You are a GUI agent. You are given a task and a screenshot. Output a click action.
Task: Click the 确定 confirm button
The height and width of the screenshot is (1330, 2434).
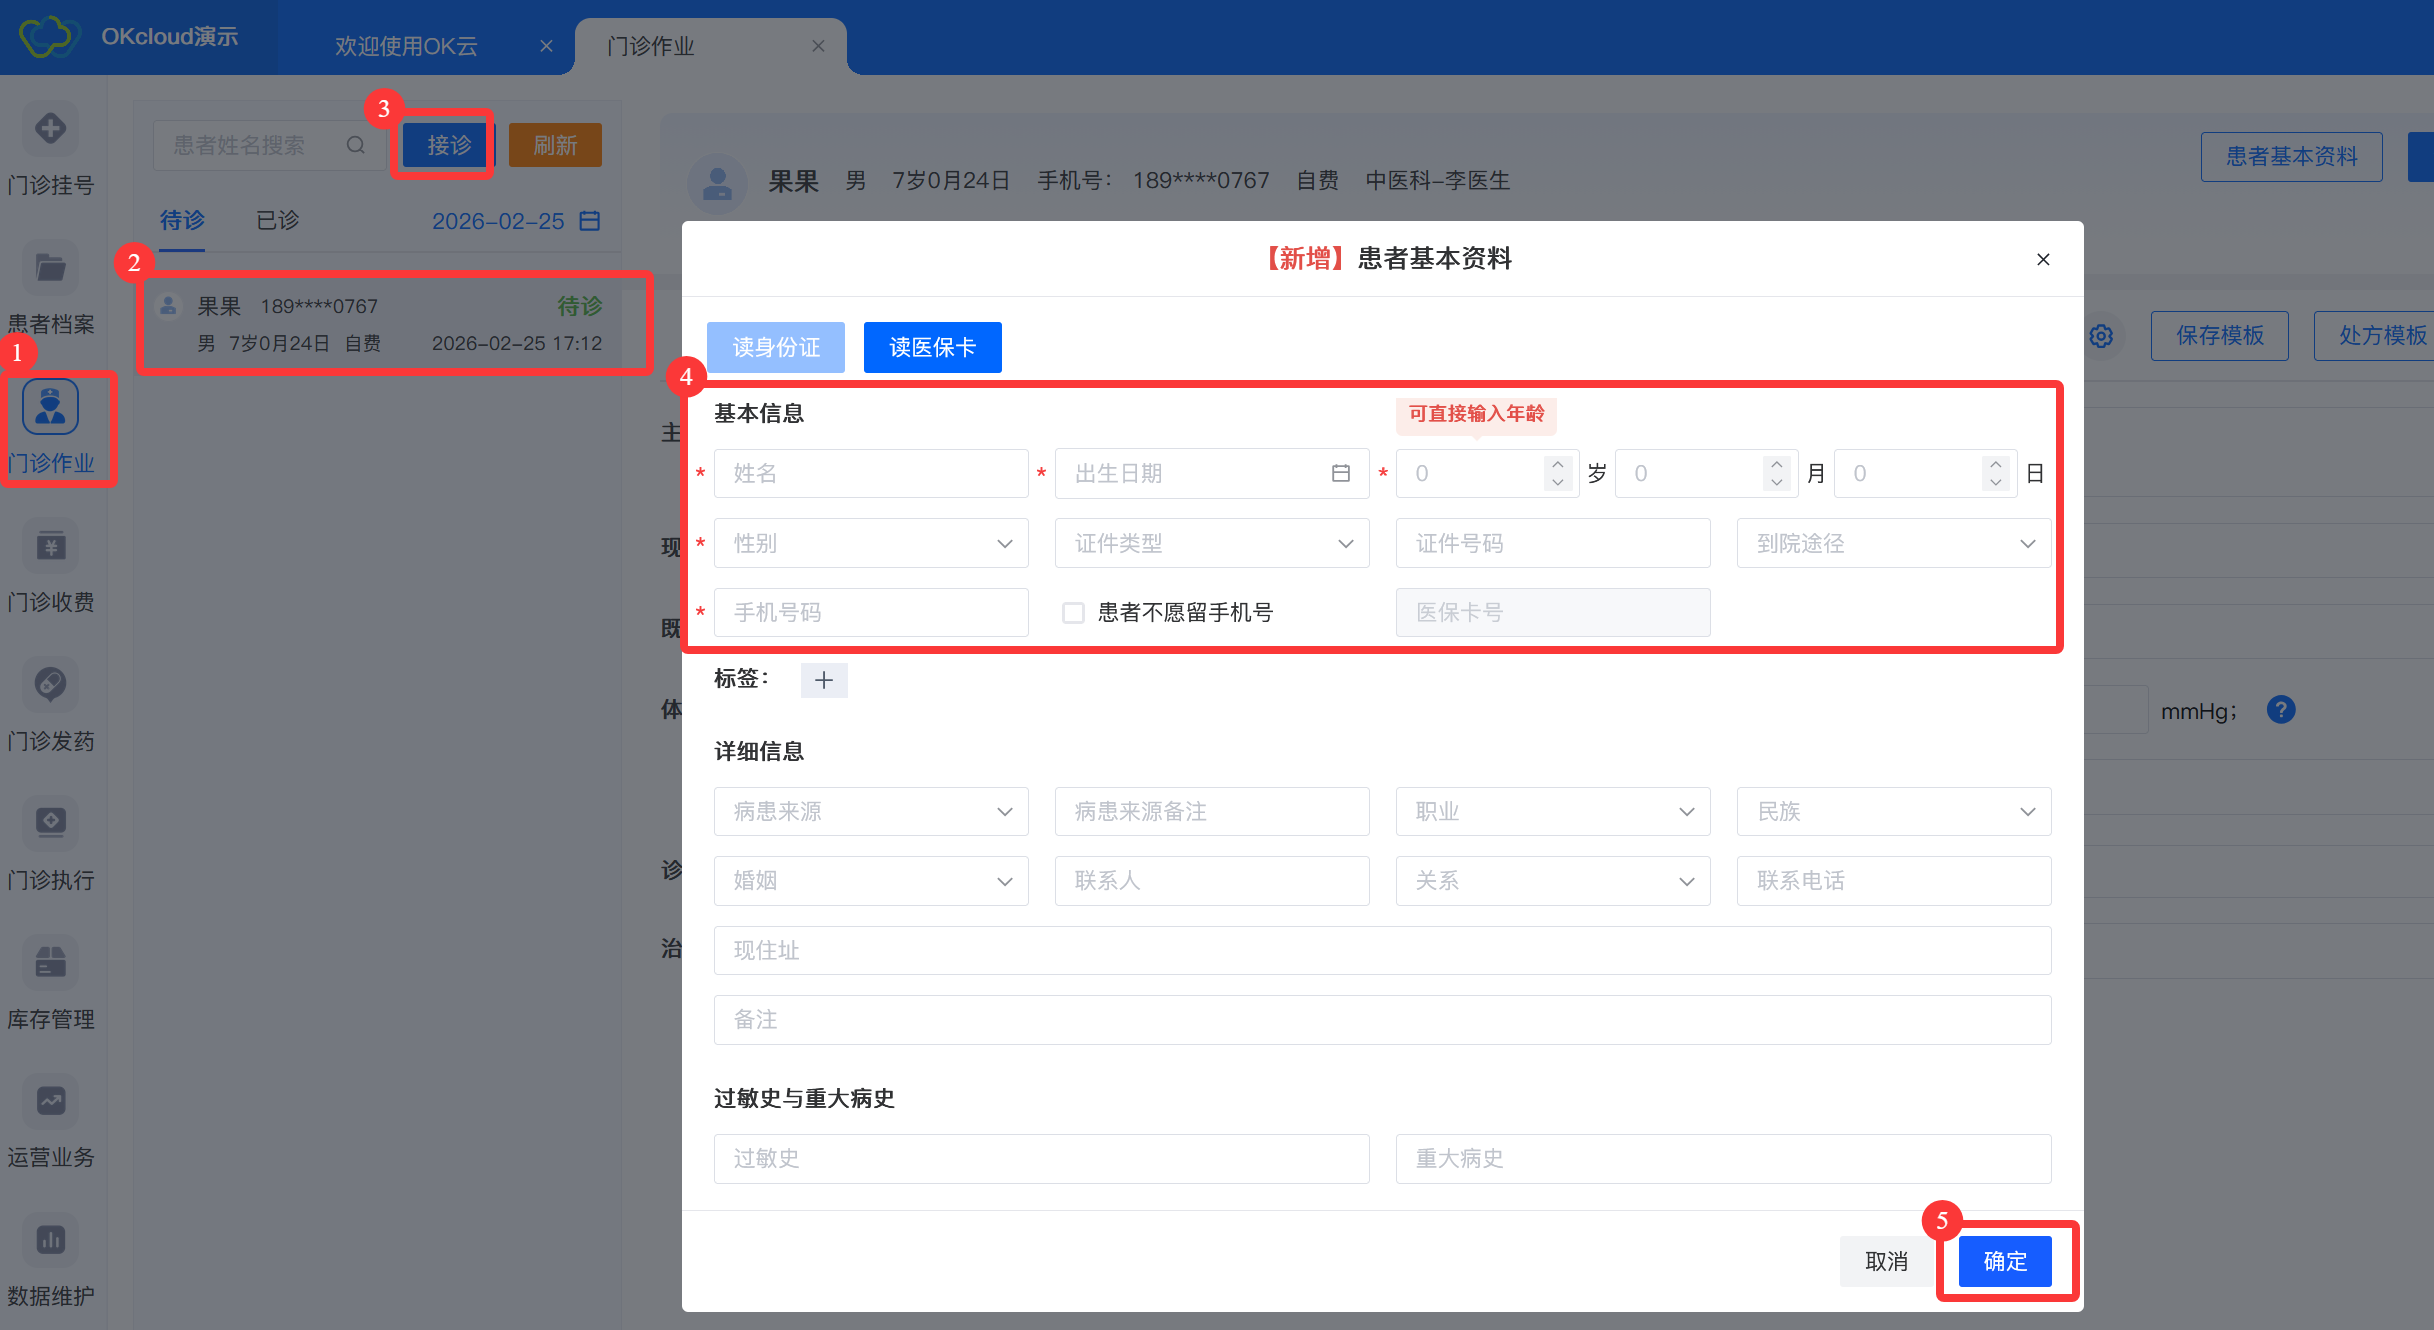pos(2005,1261)
